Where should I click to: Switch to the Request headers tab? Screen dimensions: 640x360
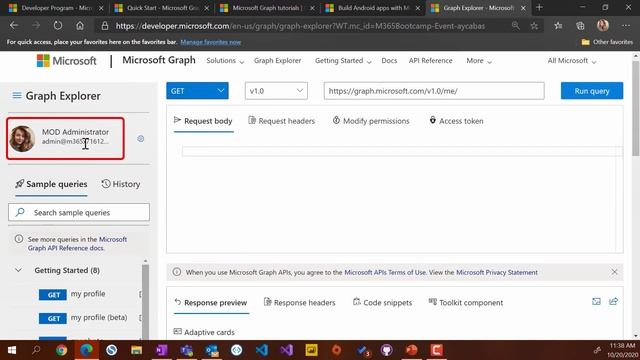tap(282, 121)
